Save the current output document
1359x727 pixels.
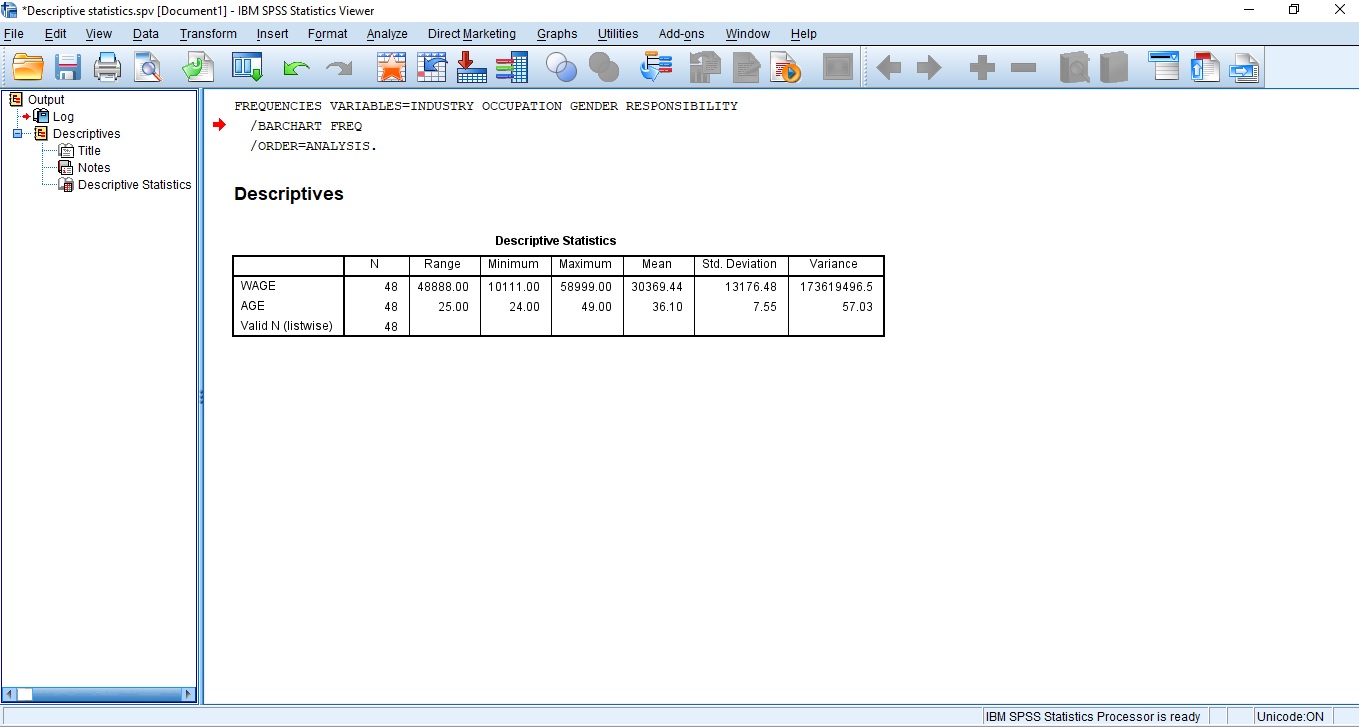pos(67,67)
